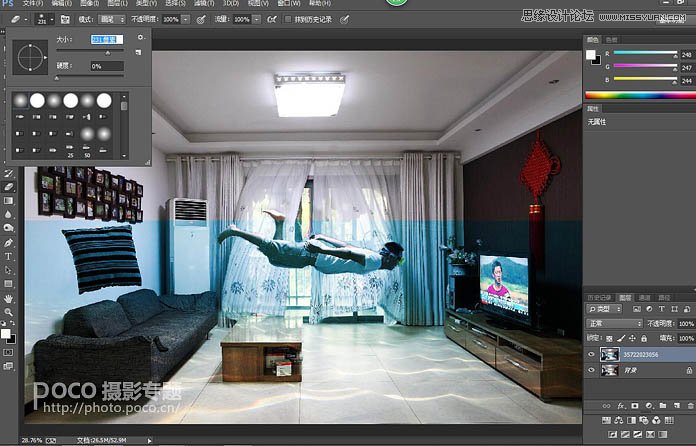Image resolution: width=696 pixels, height=446 pixels.
Task: Open eraser tool preset dropdown arrow
Action: 26,20
